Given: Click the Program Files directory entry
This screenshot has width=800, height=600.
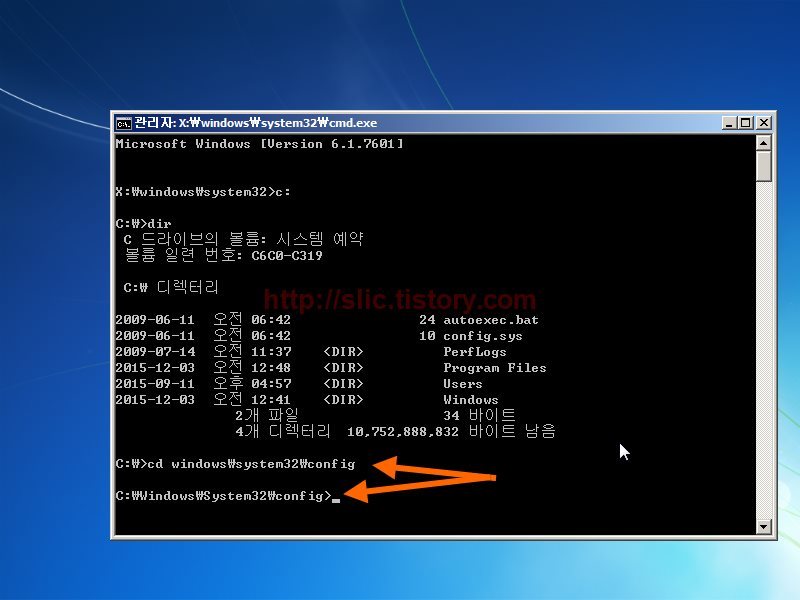Looking at the screenshot, I should (494, 368).
